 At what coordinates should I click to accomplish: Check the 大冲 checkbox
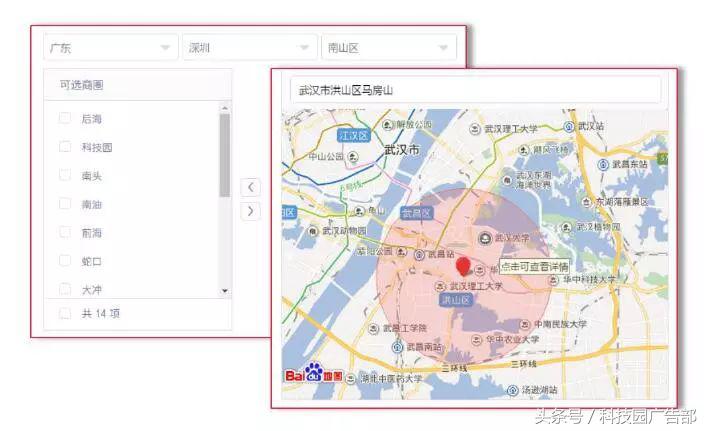(x=65, y=289)
